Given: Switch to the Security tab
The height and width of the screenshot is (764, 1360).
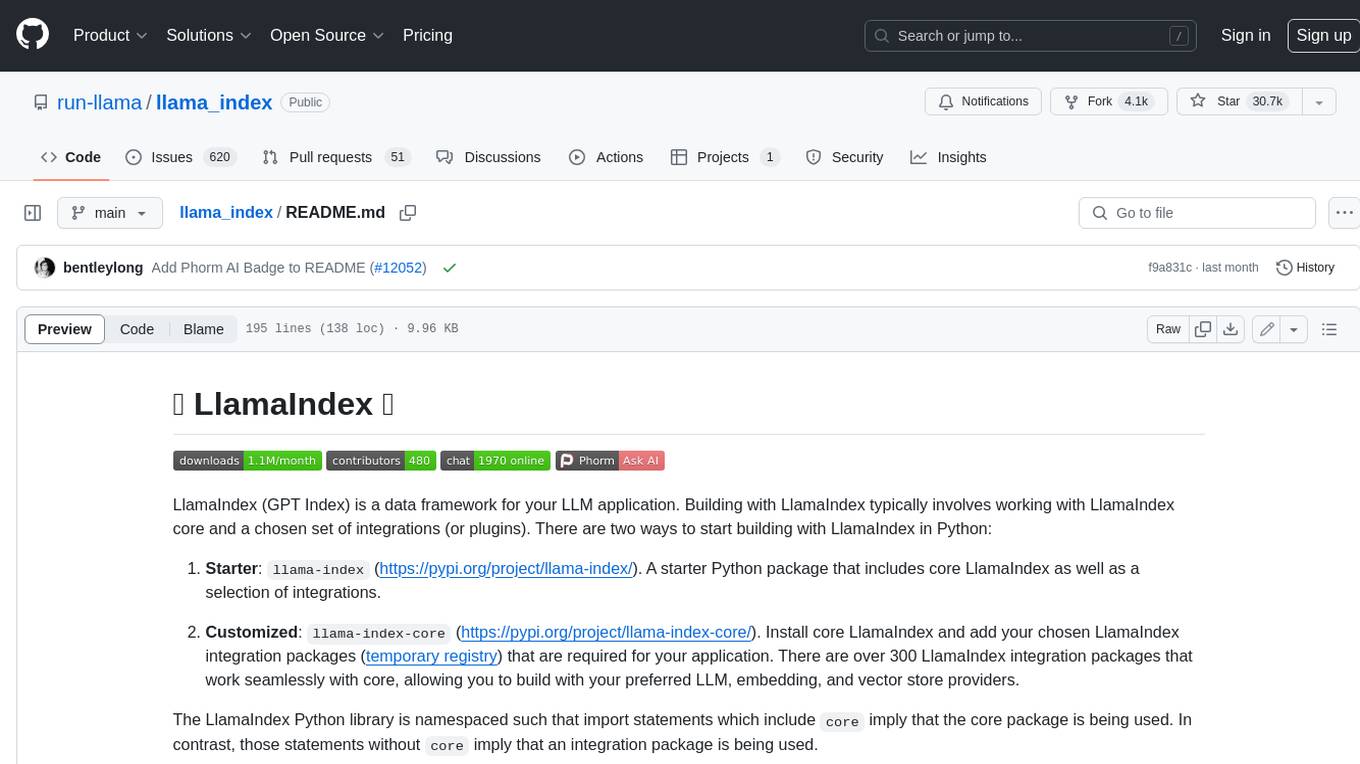Looking at the screenshot, I should (845, 157).
